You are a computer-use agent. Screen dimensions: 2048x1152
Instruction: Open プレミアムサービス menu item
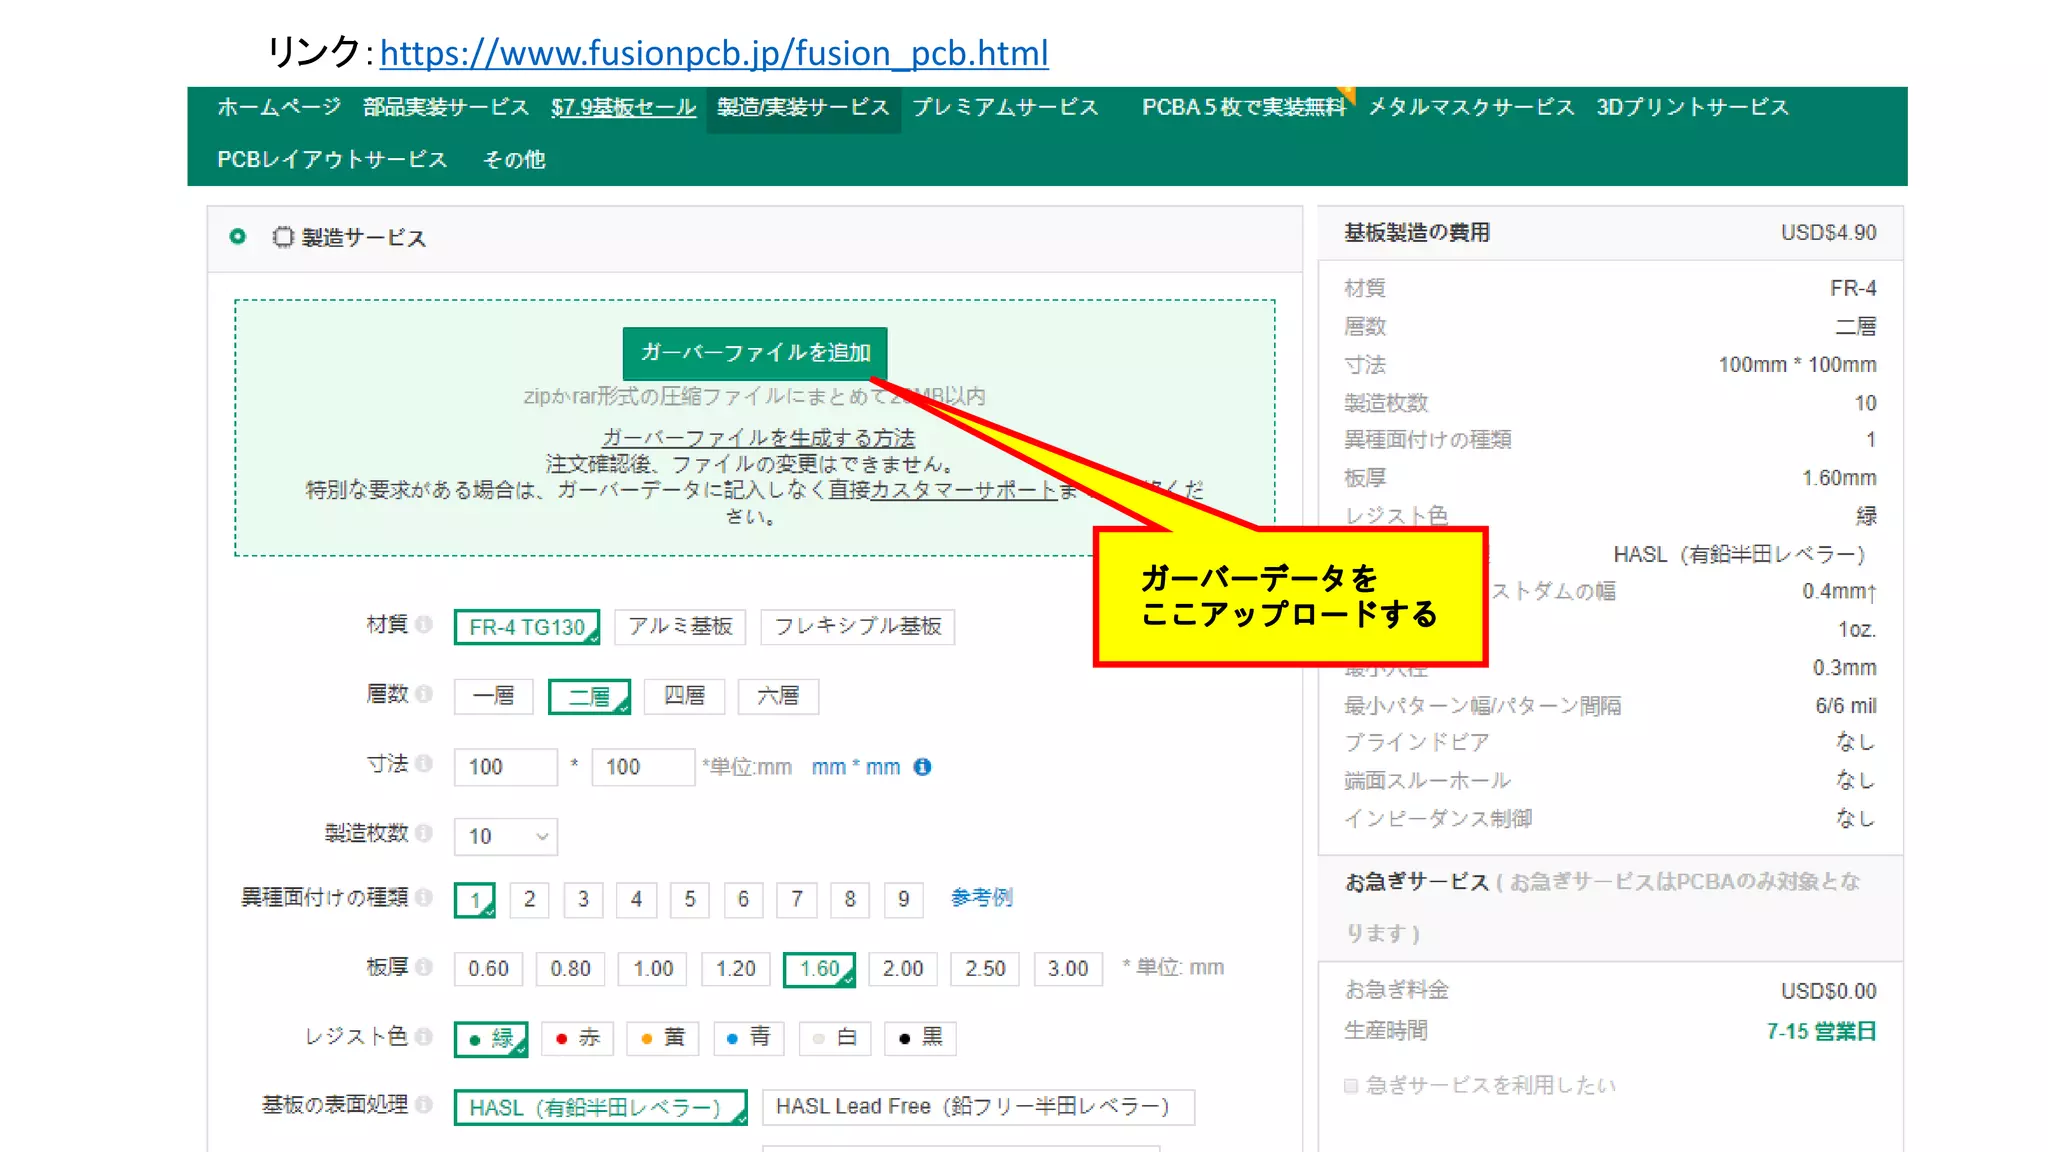[x=1005, y=108]
